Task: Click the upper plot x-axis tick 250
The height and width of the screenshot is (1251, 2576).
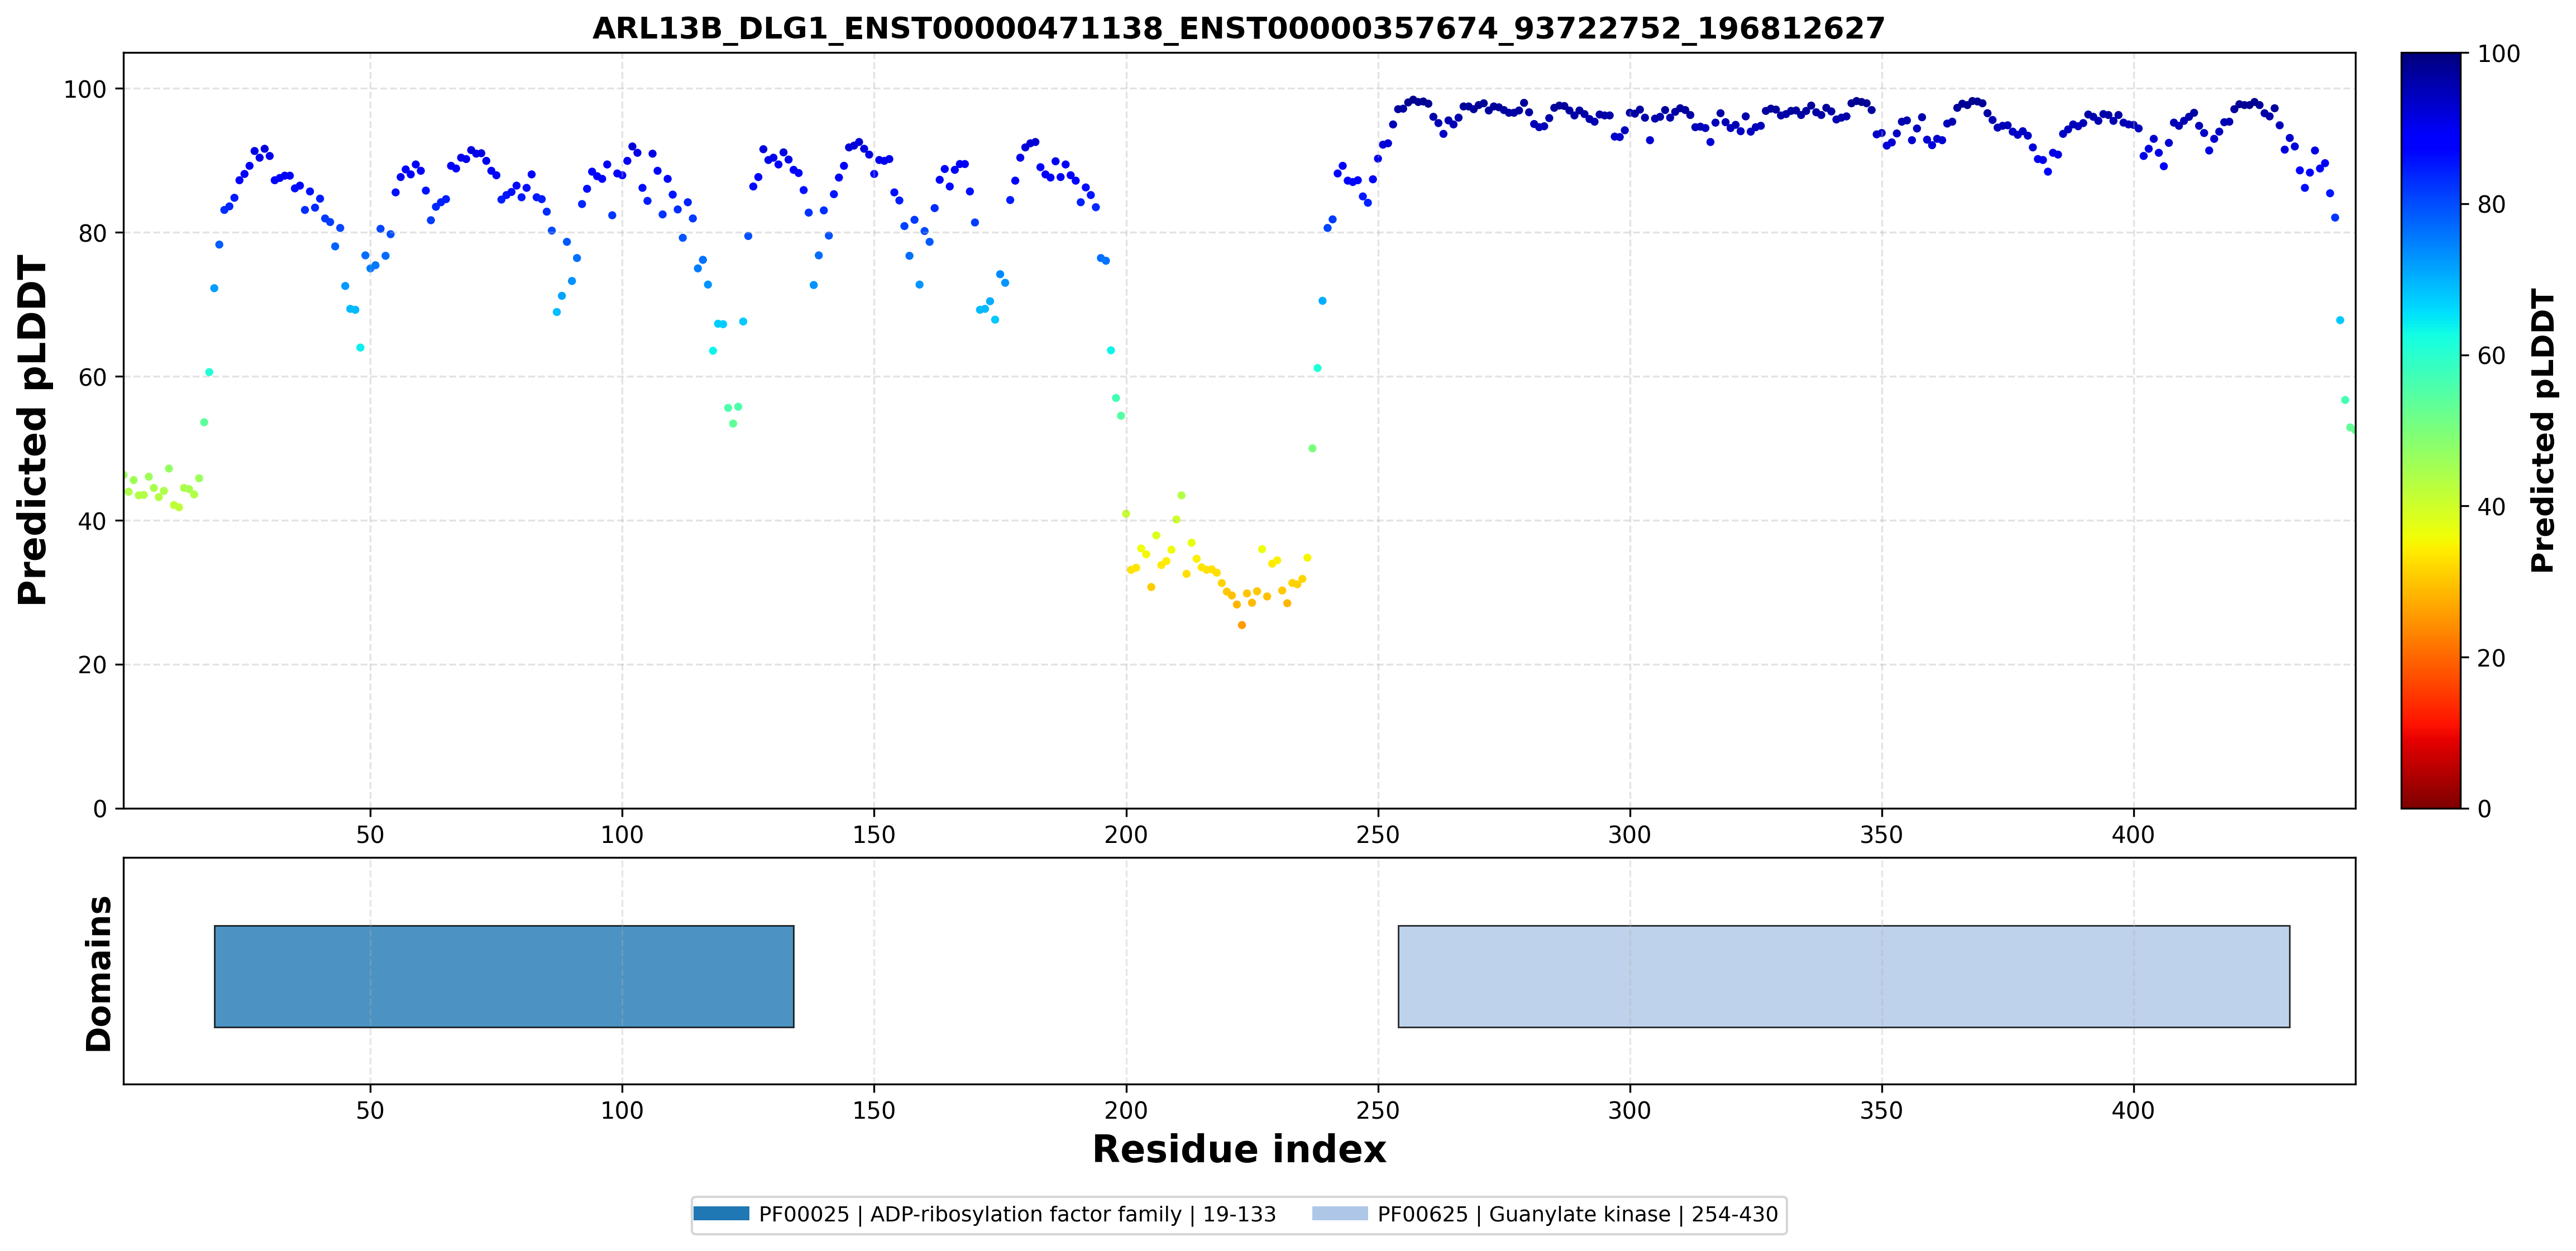Action: point(1378,834)
